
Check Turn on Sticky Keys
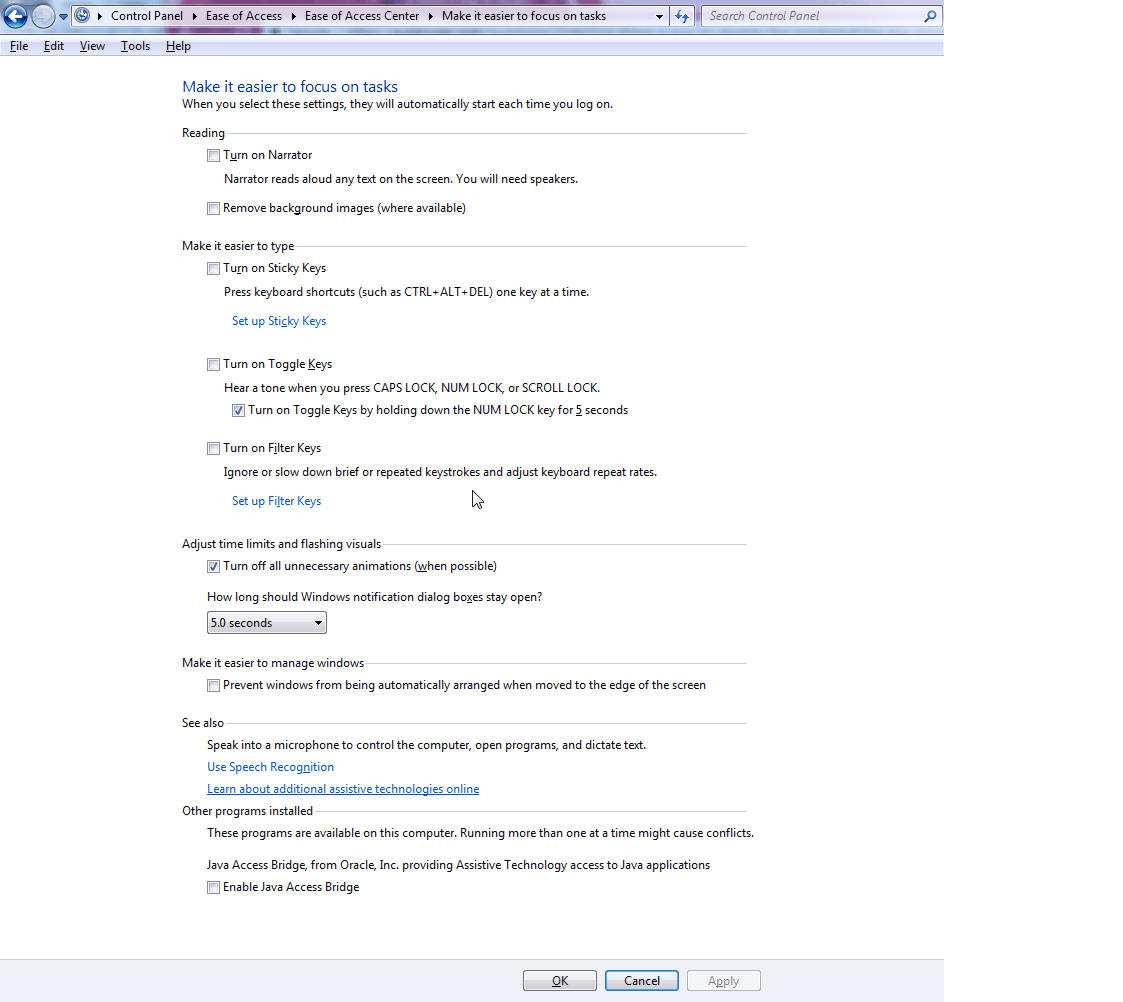(x=213, y=268)
